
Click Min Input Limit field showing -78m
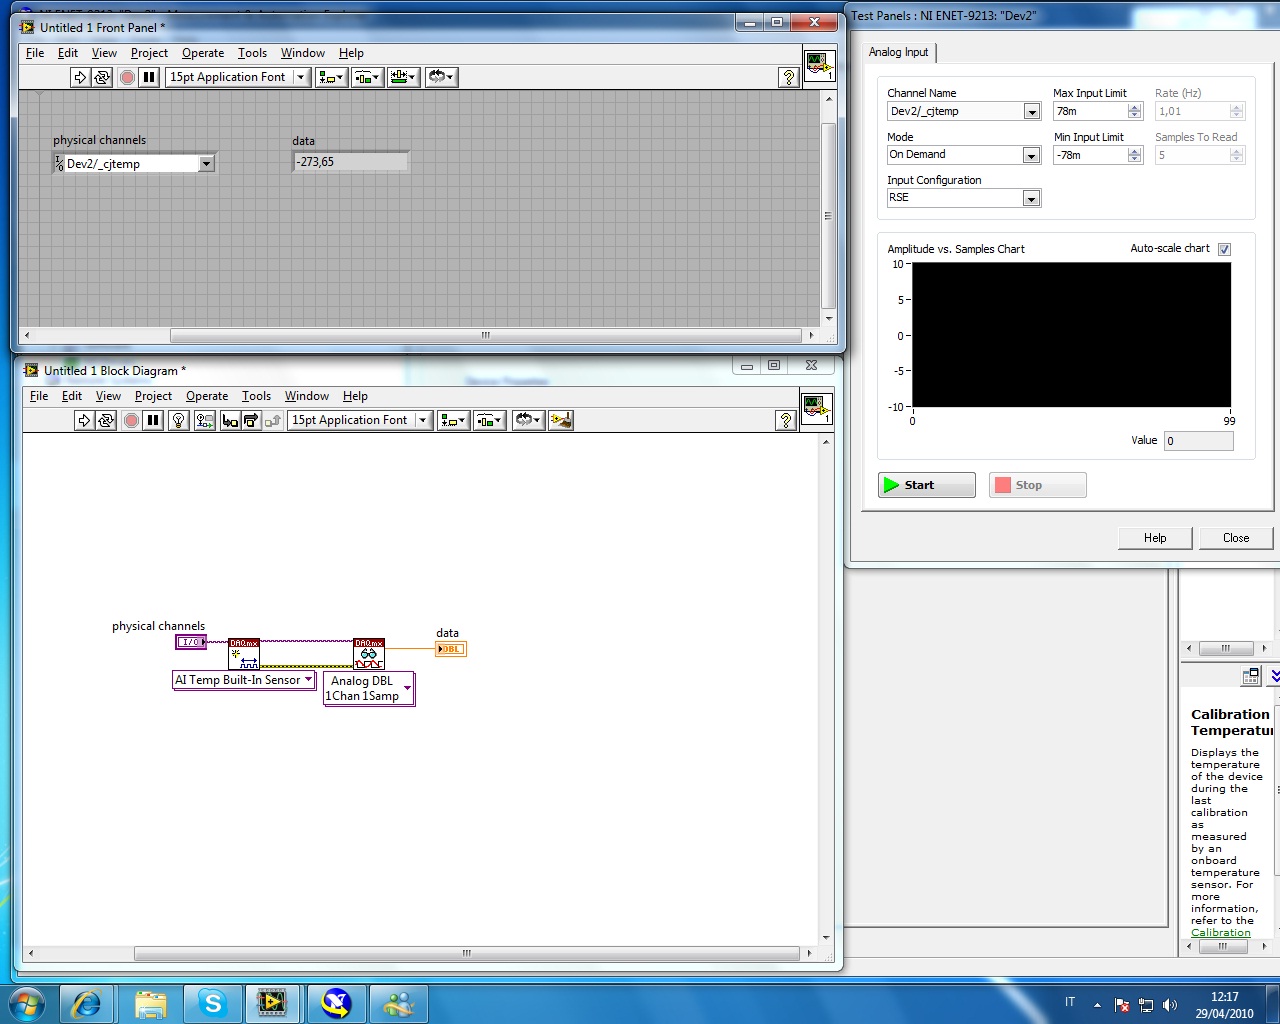pos(1090,155)
